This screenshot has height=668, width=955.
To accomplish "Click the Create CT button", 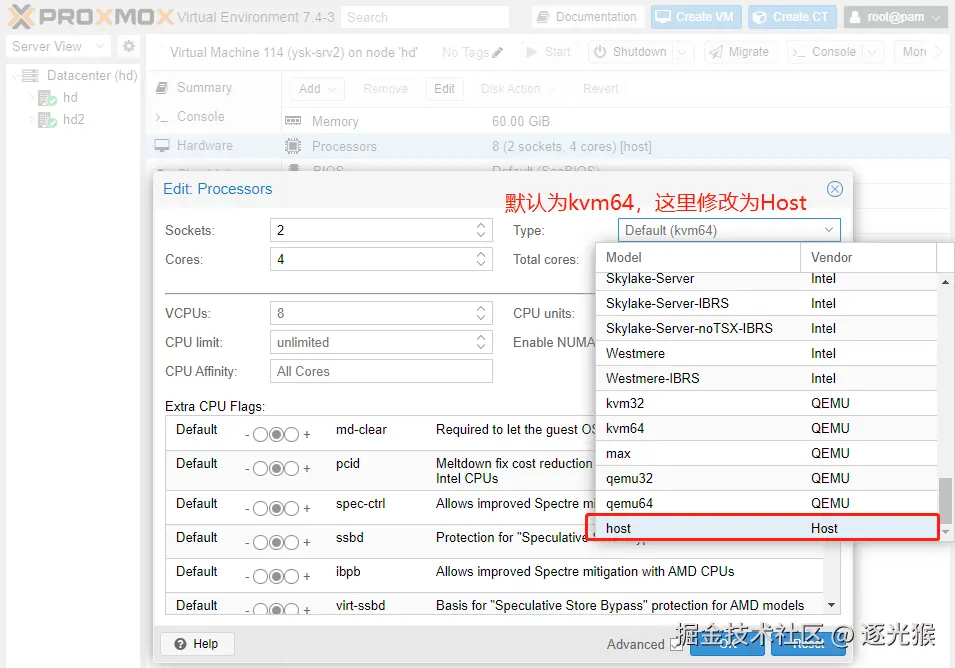I will (792, 17).
